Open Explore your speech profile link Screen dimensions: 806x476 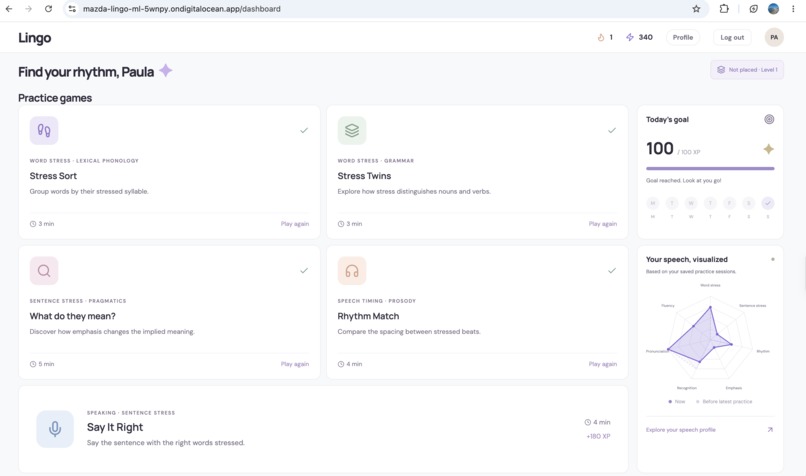681,430
